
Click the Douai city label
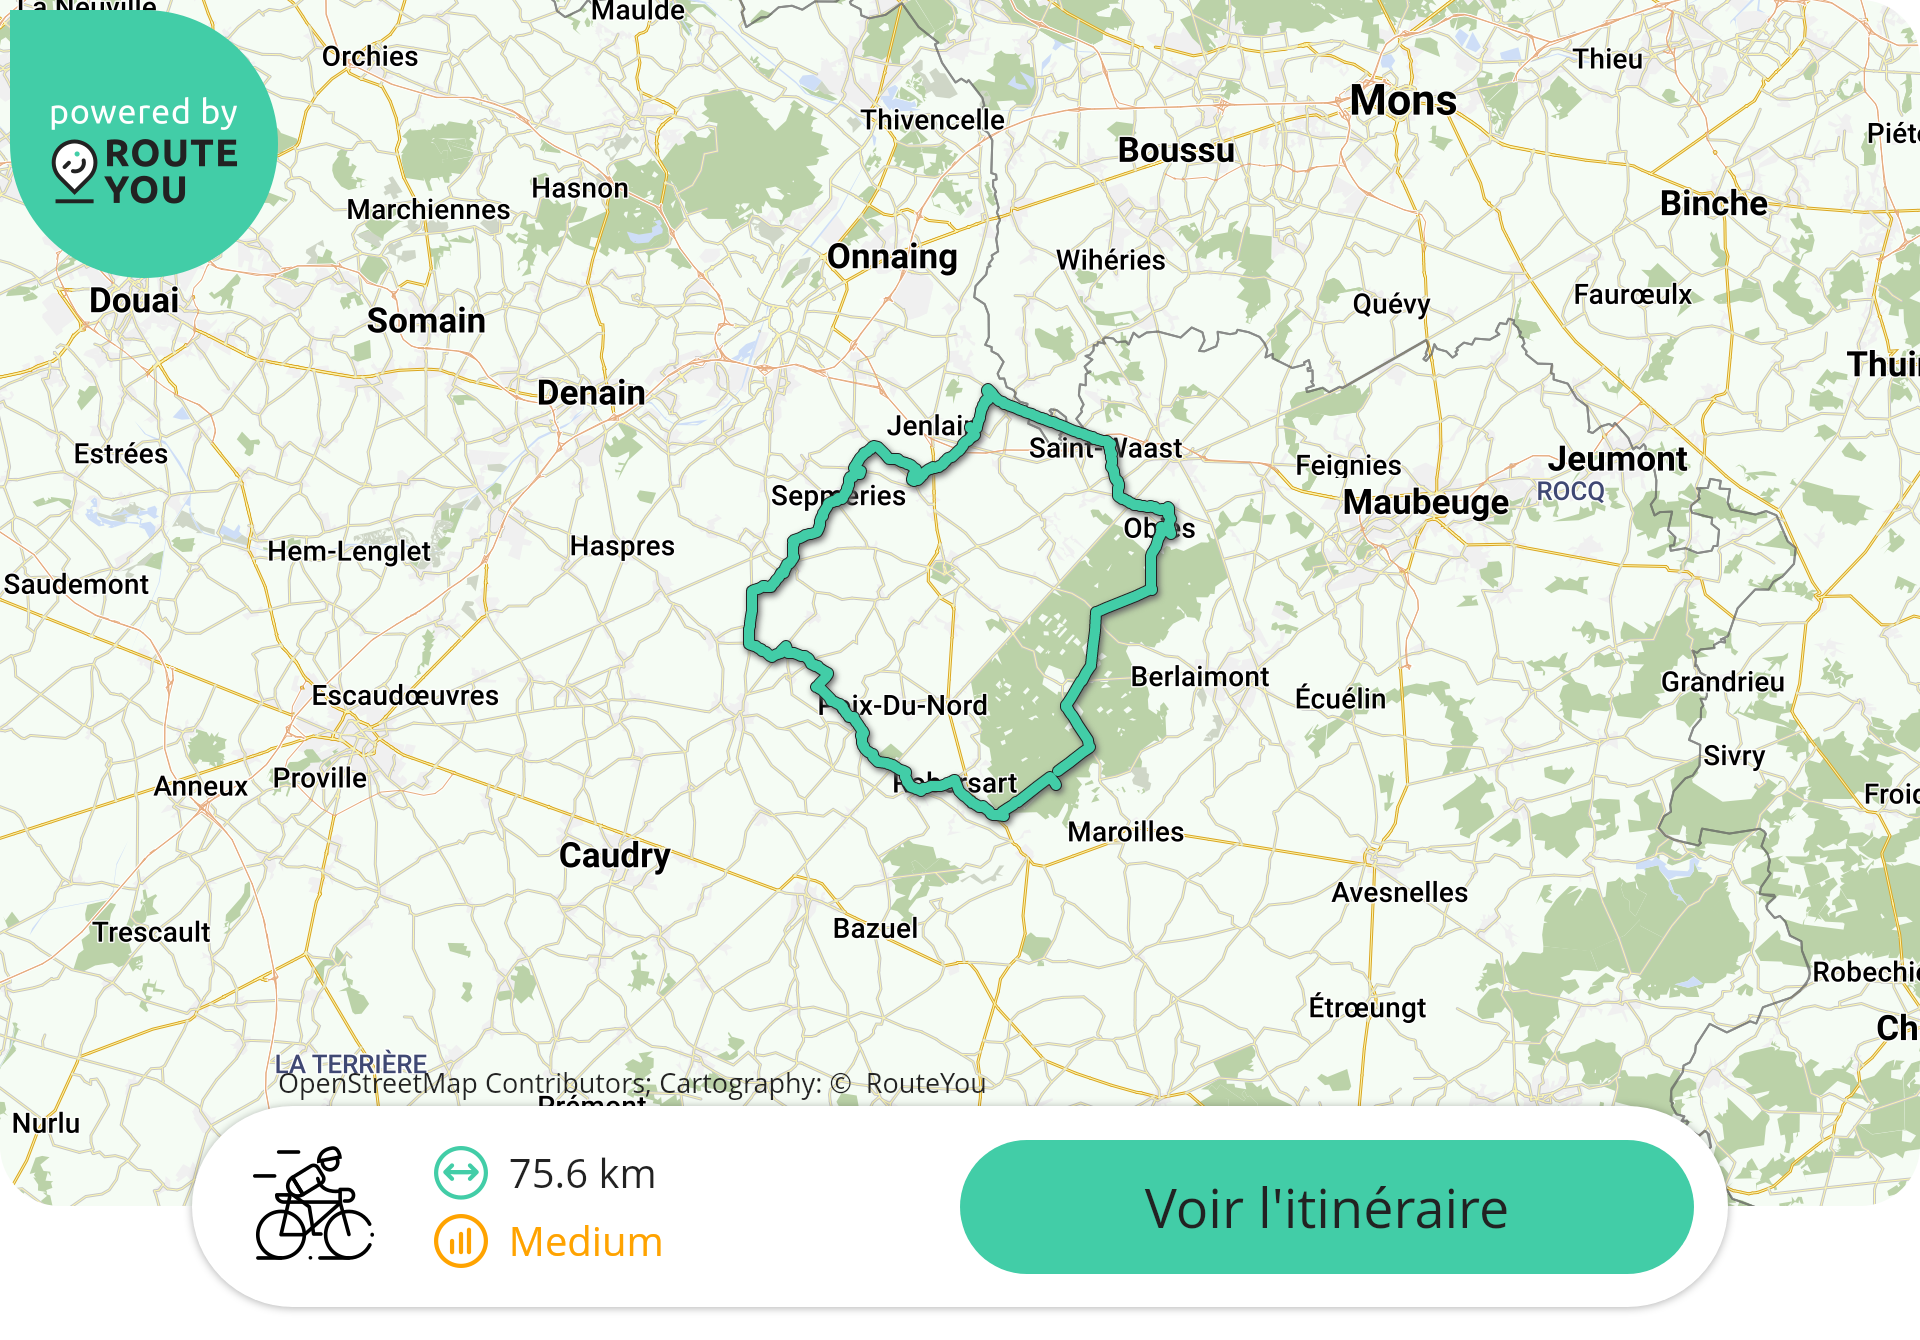tap(134, 301)
